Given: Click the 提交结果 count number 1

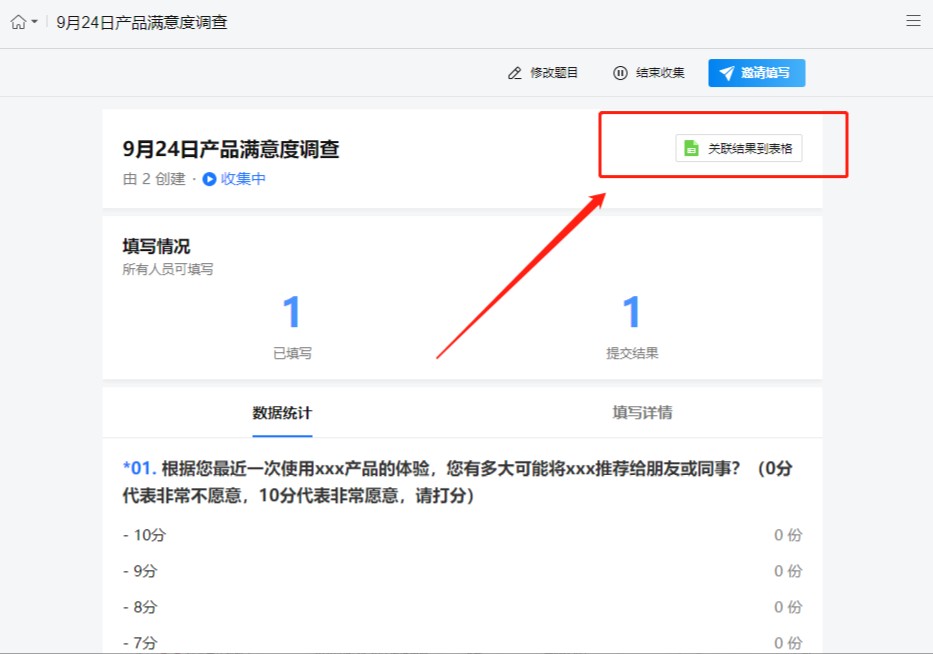Looking at the screenshot, I should click(x=630, y=313).
